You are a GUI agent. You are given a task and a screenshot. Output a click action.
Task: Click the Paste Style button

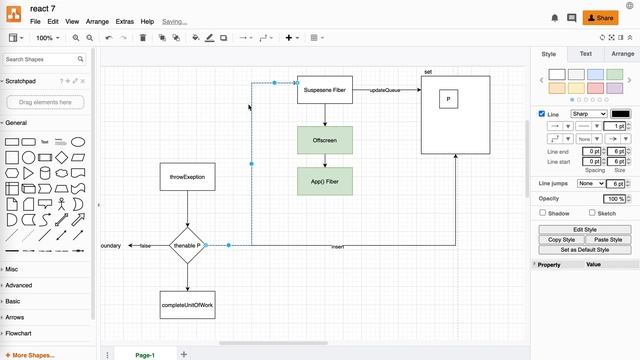(608, 240)
